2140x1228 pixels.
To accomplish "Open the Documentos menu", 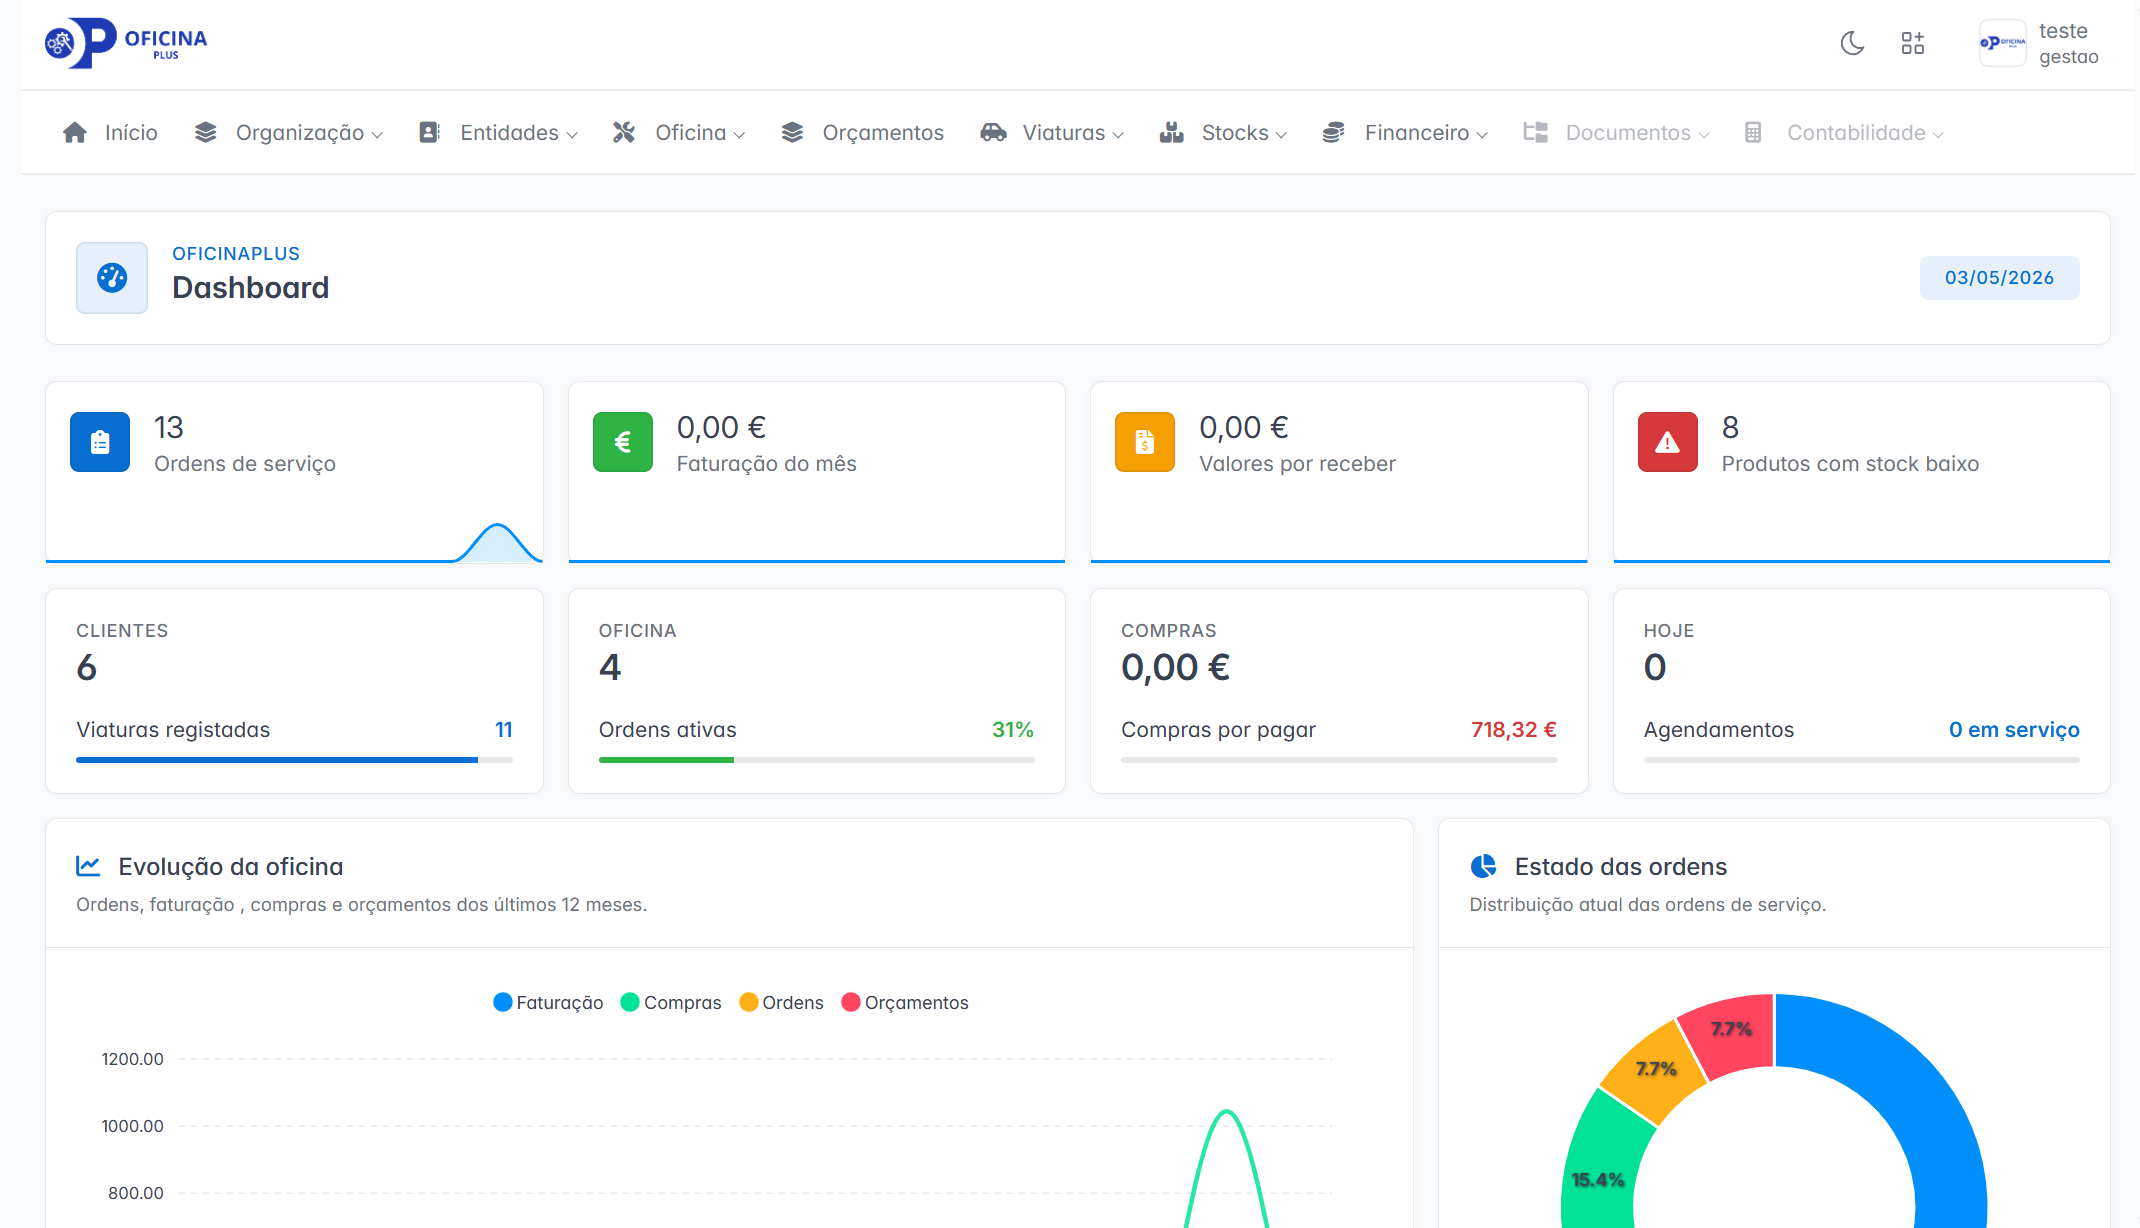I will pos(1628,133).
